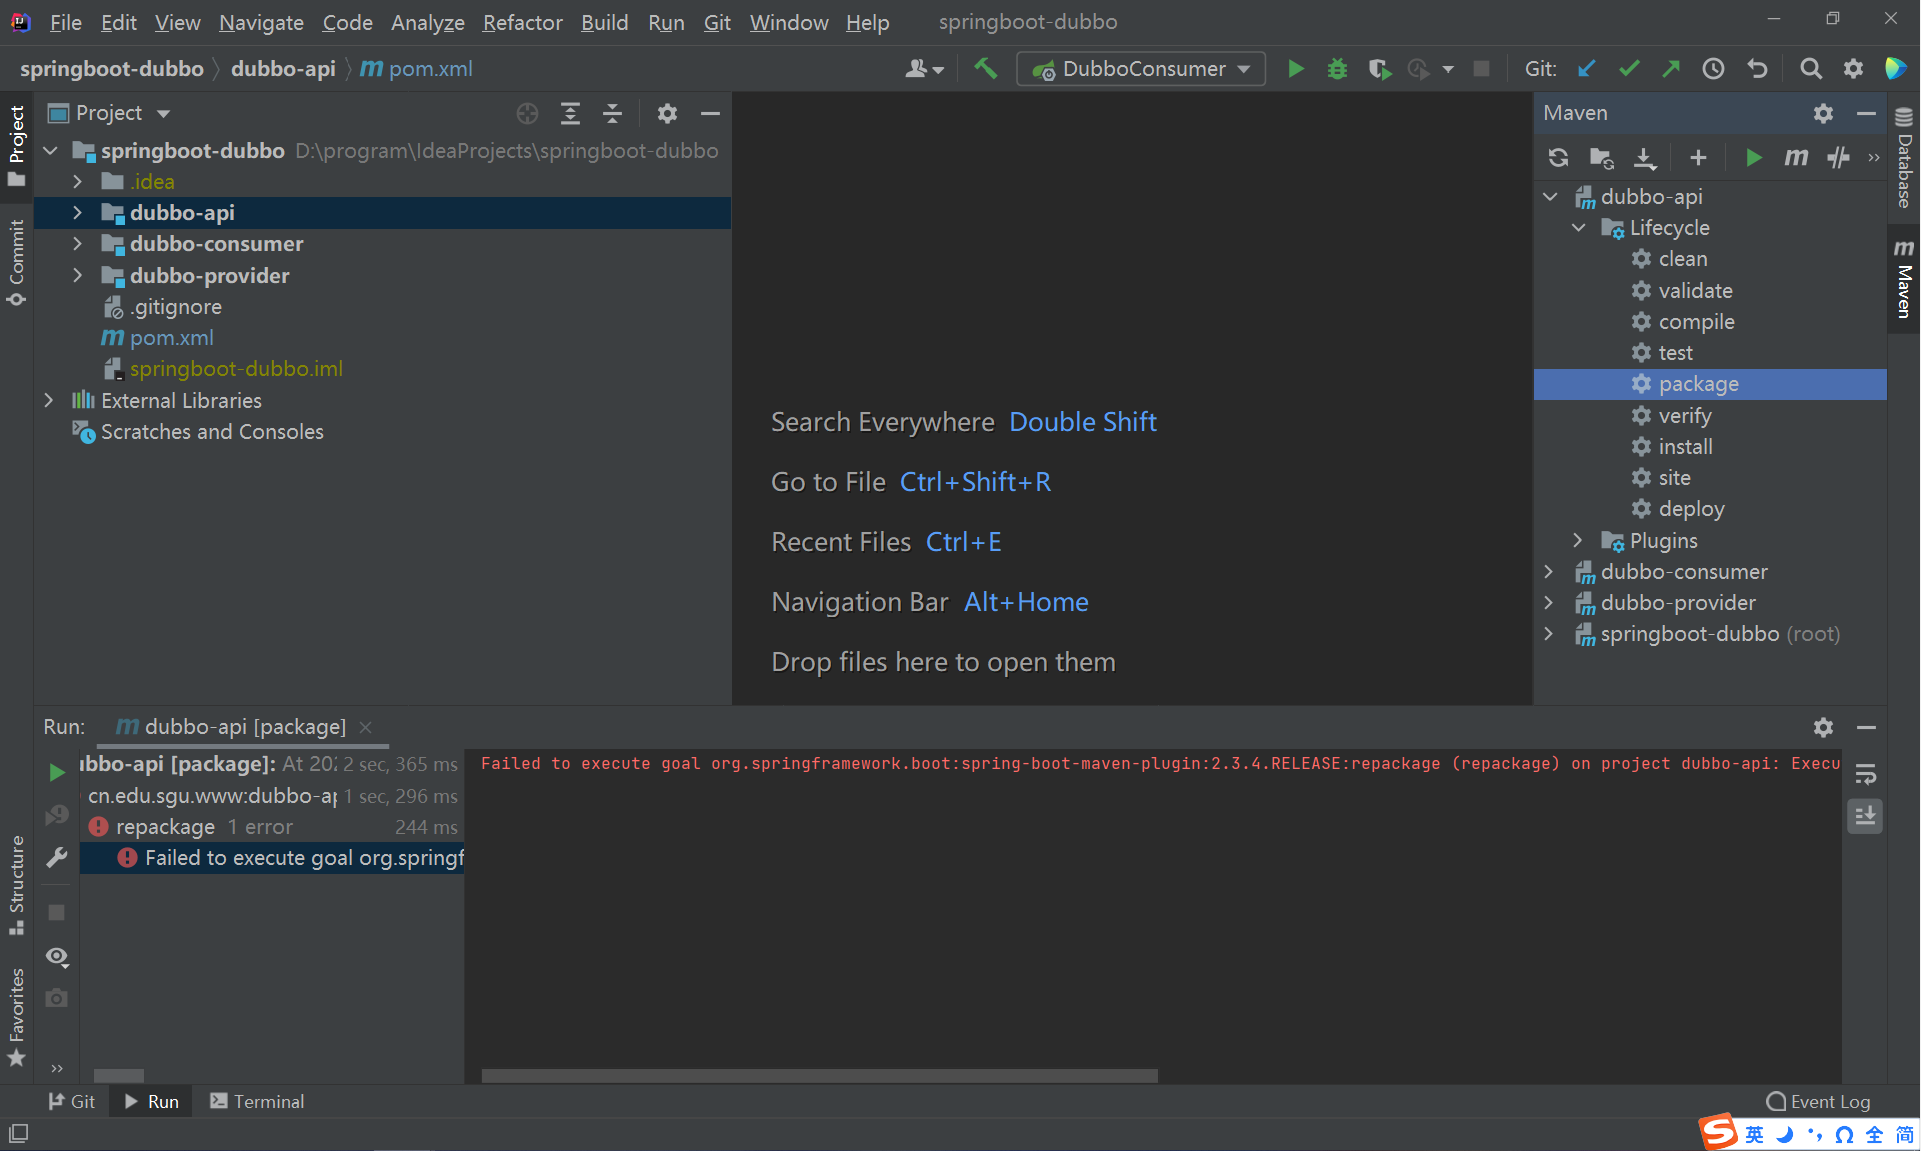Open Search Everywhere with the magnifier icon
The width and height of the screenshot is (1921, 1151).
tap(1810, 68)
